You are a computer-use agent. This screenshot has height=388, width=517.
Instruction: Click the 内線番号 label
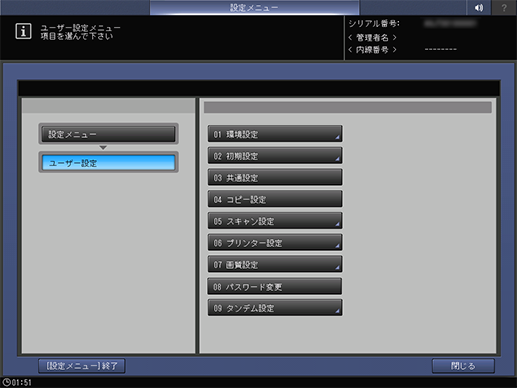click(x=372, y=50)
